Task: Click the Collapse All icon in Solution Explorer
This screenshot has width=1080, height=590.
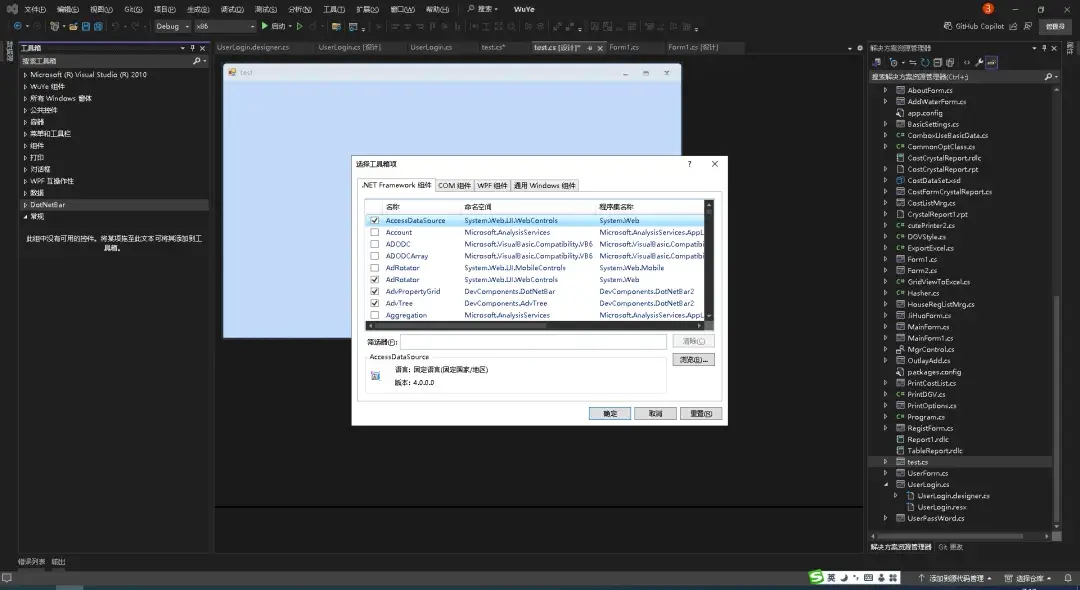Action: (x=937, y=63)
